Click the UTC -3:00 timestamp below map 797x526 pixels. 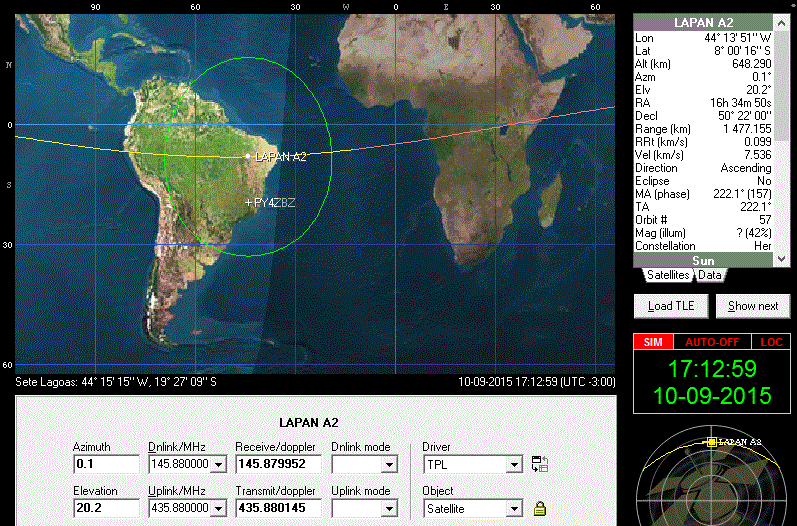click(x=537, y=382)
